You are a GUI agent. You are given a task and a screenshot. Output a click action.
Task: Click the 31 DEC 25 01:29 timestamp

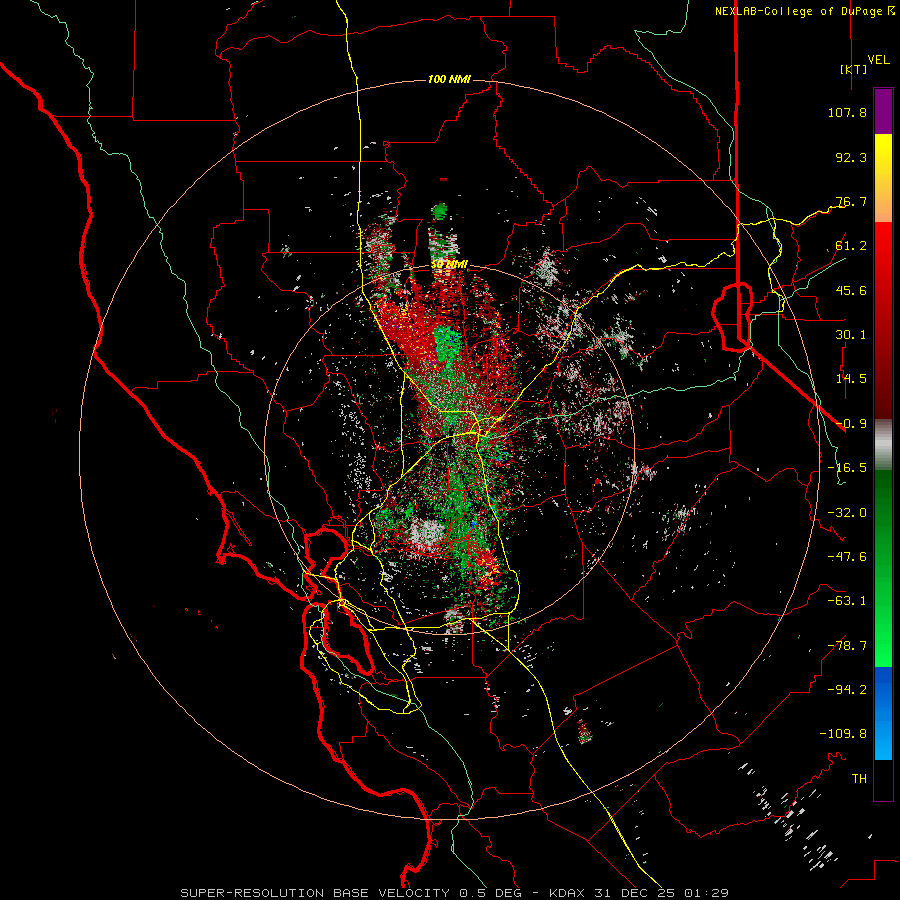pos(663,893)
